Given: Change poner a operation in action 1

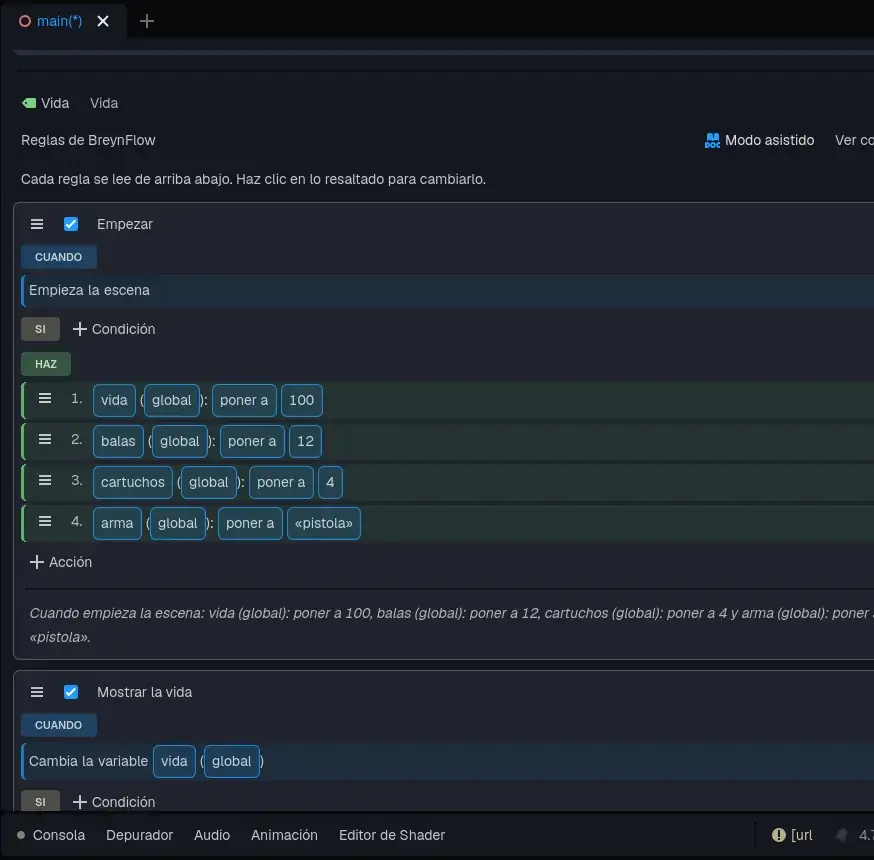Looking at the screenshot, I should pyautogui.click(x=244, y=400).
